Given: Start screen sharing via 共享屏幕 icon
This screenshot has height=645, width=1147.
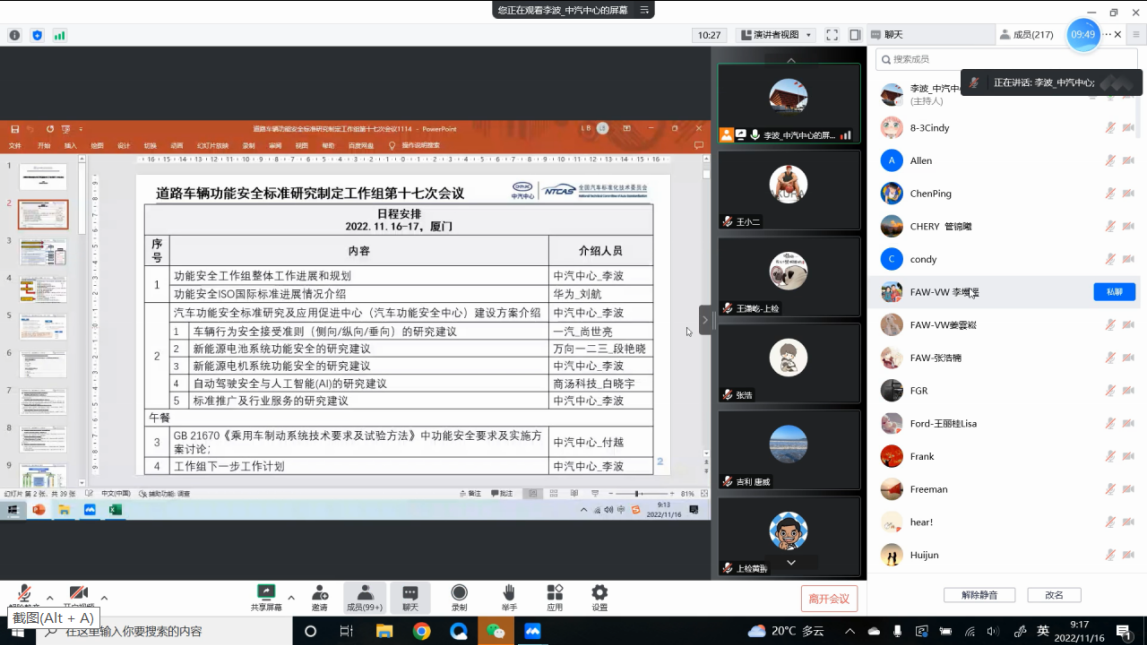Looking at the screenshot, I should (x=265, y=592).
